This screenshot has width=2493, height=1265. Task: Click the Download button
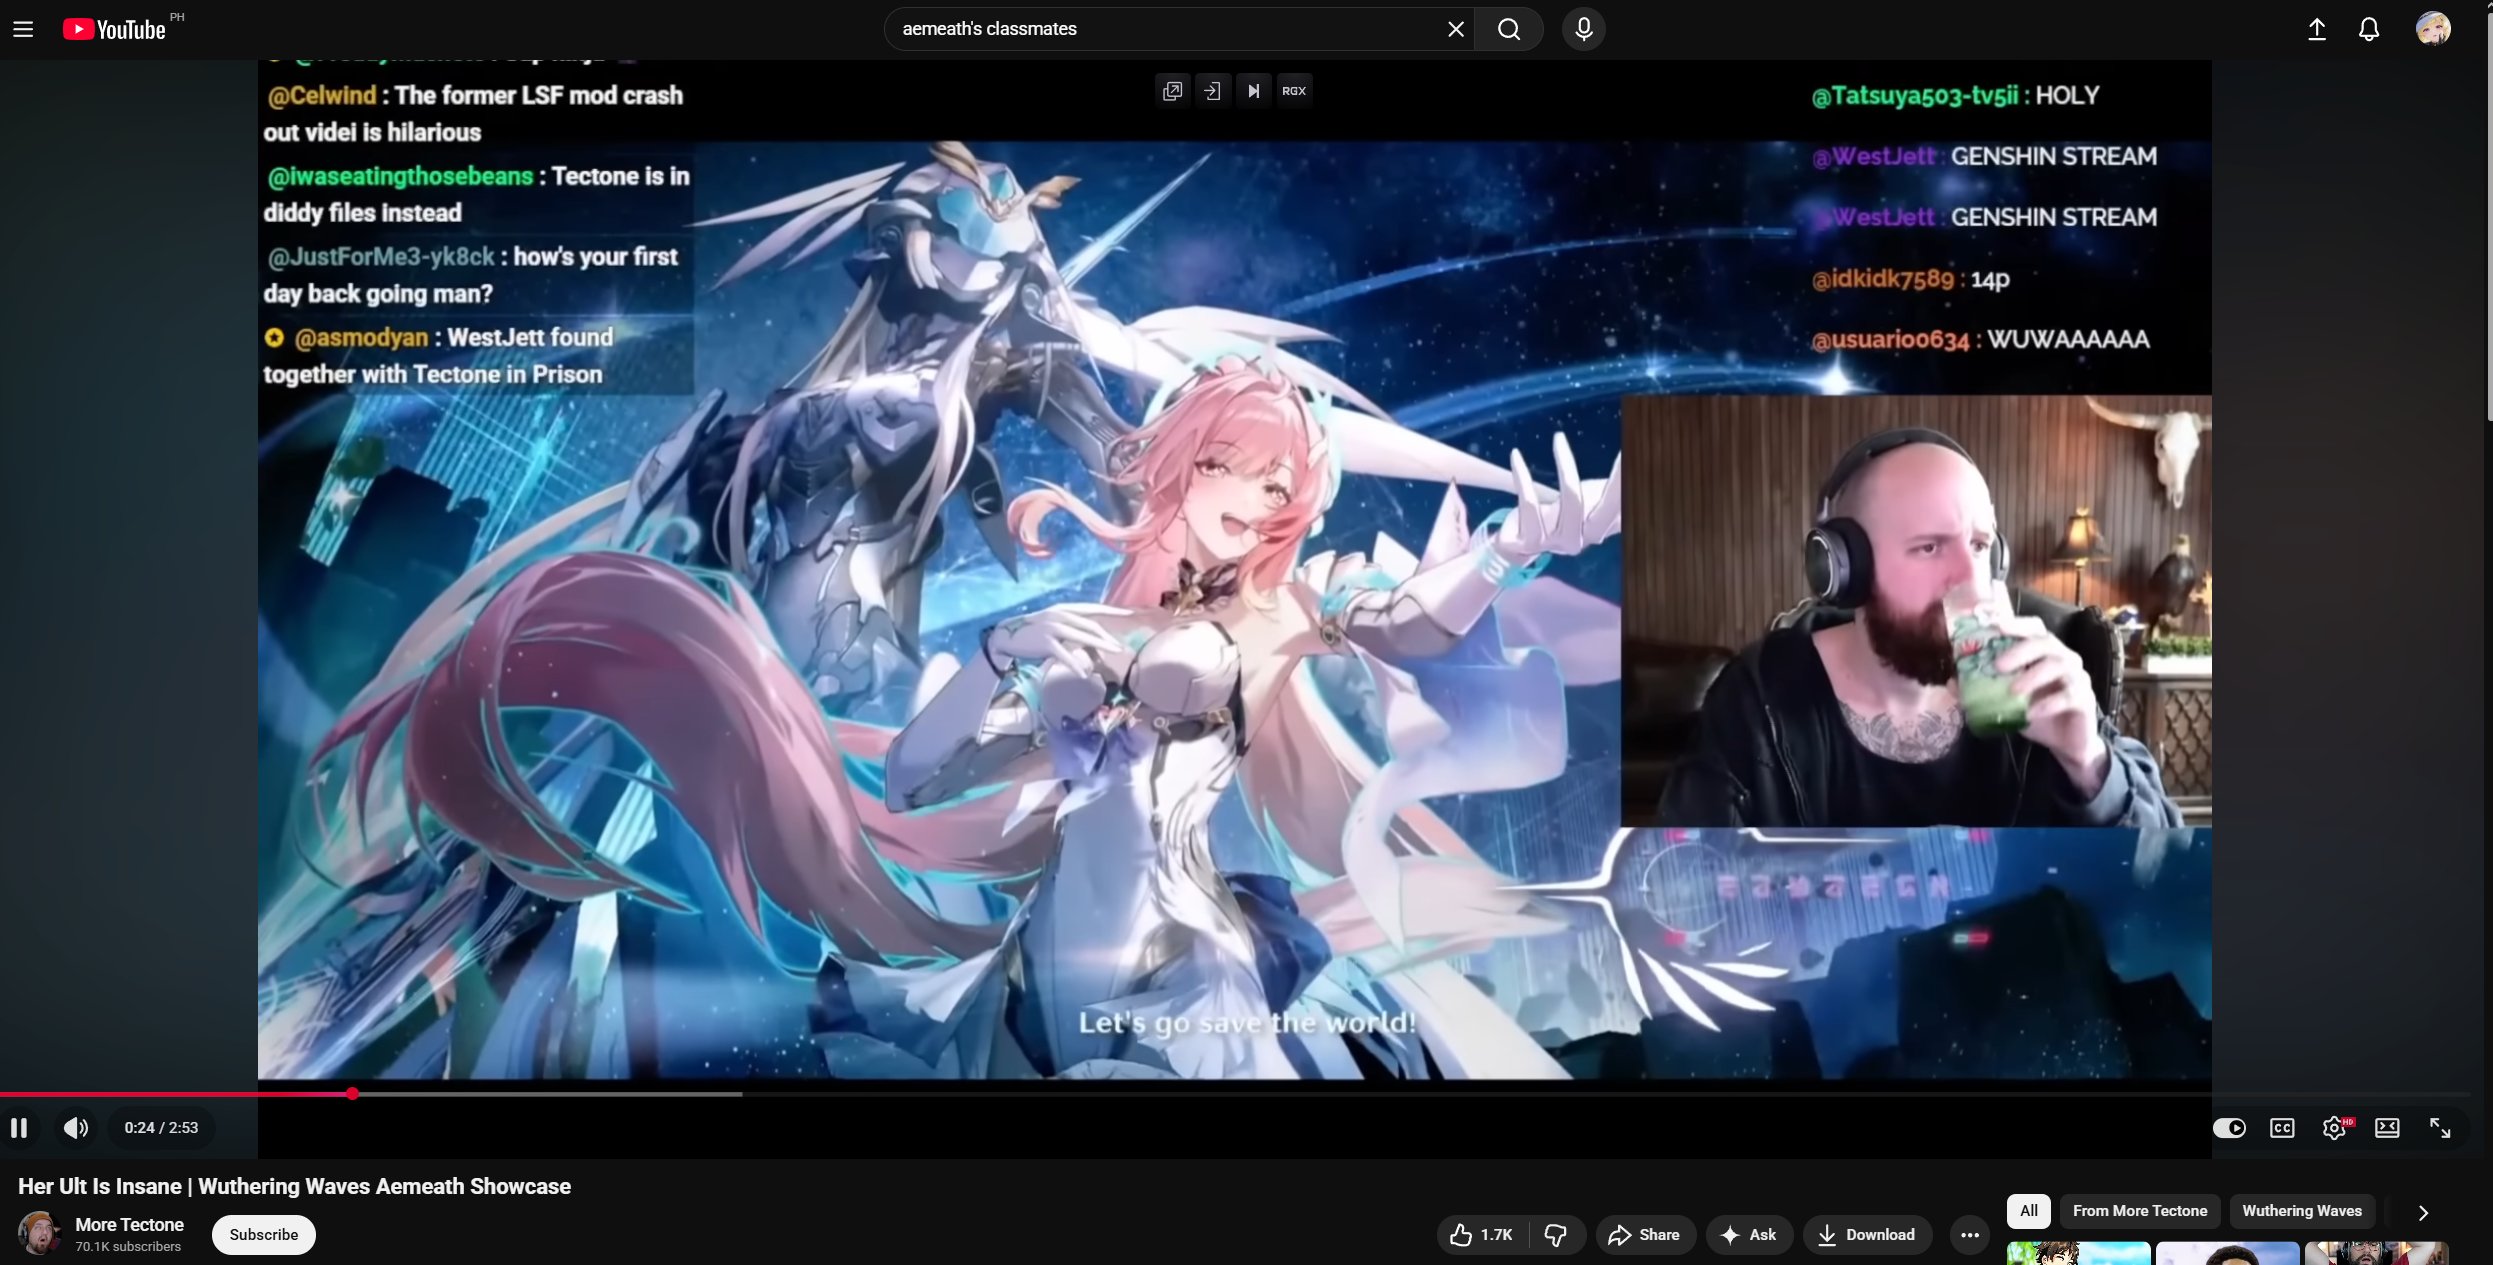click(1866, 1235)
